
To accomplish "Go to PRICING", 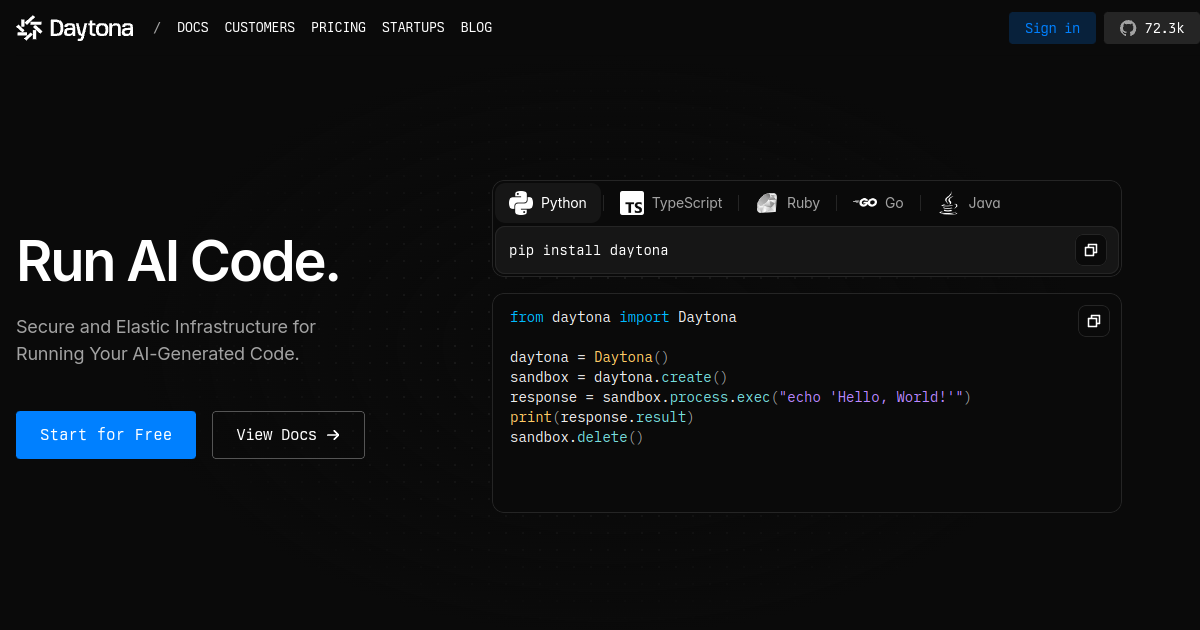I will (339, 28).
